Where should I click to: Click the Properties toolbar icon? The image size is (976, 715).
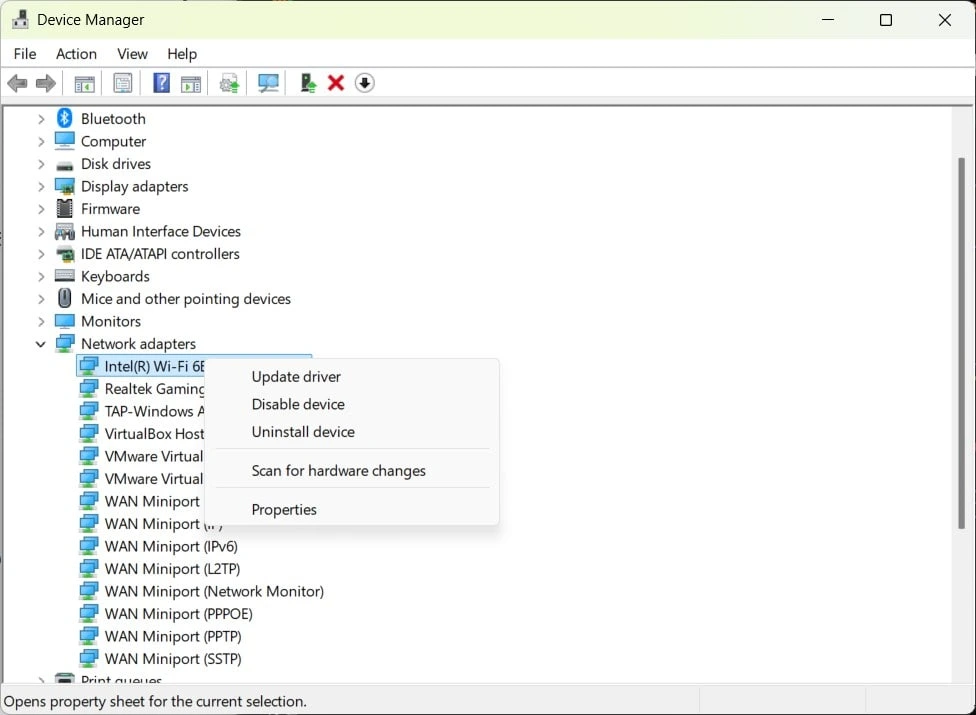(x=123, y=83)
